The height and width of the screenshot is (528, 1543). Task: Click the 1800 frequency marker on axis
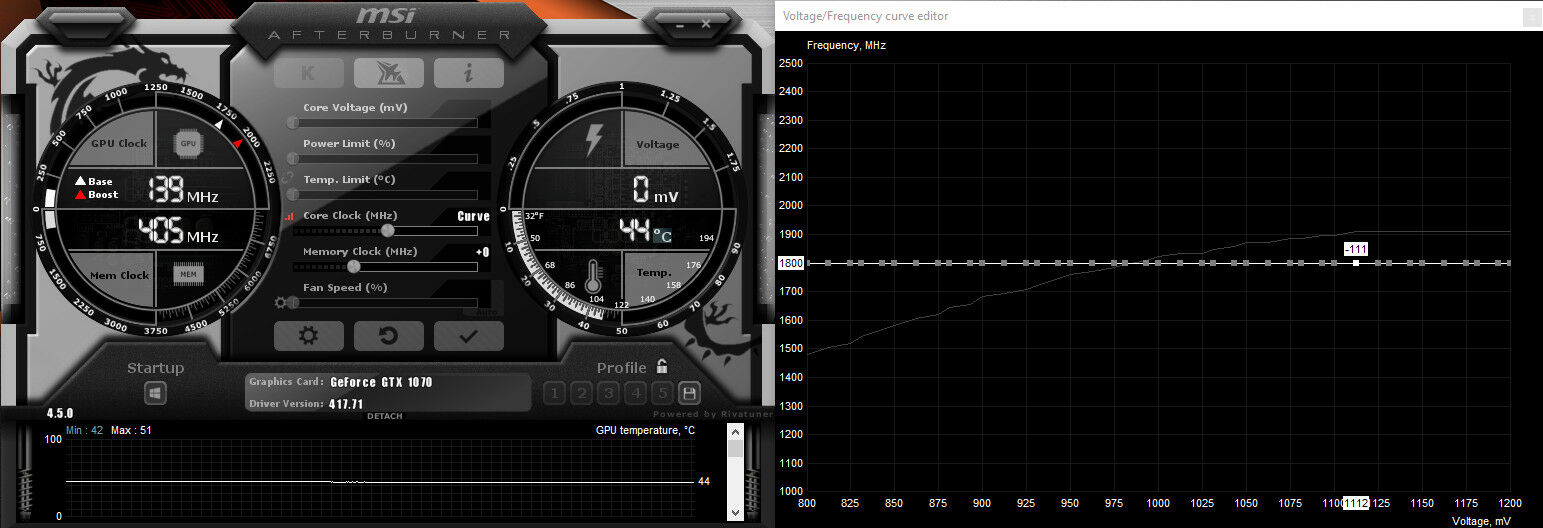(x=790, y=263)
